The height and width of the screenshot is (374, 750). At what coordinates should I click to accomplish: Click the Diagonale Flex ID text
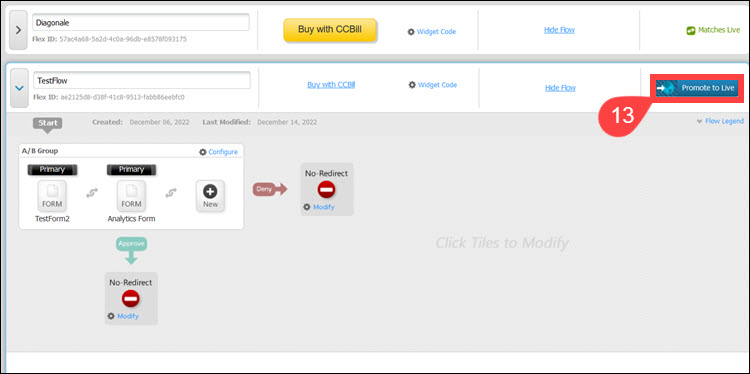coord(110,39)
